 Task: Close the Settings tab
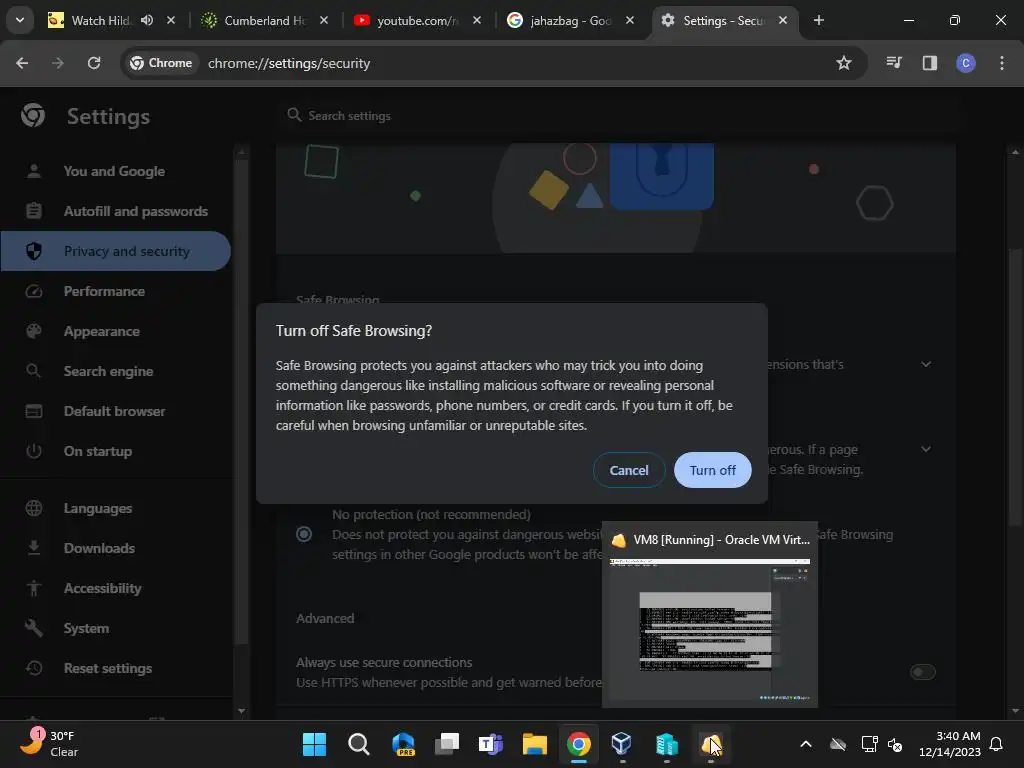(x=782, y=20)
